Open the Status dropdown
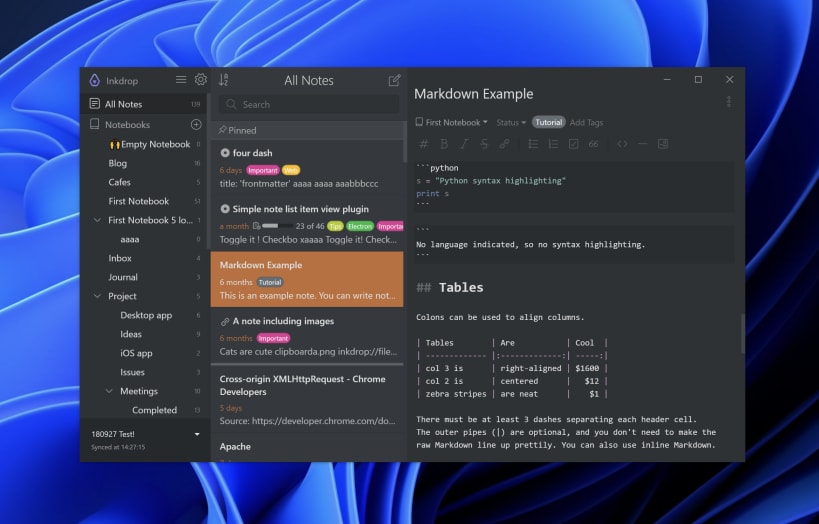This screenshot has width=819, height=524. point(511,122)
